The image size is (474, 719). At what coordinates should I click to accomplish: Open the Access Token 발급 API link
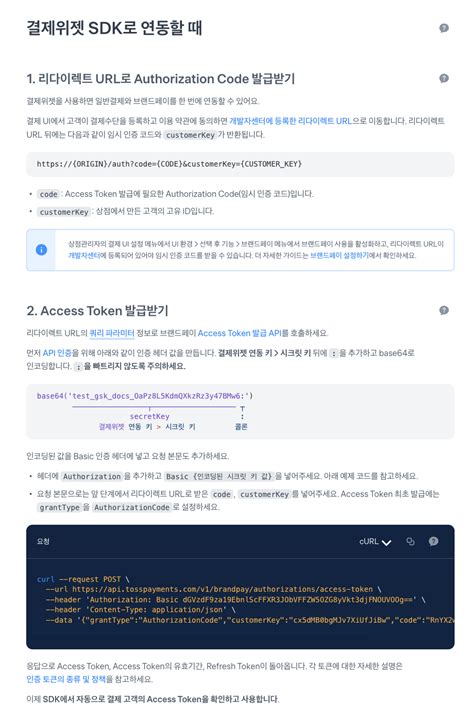pyautogui.click(x=239, y=333)
